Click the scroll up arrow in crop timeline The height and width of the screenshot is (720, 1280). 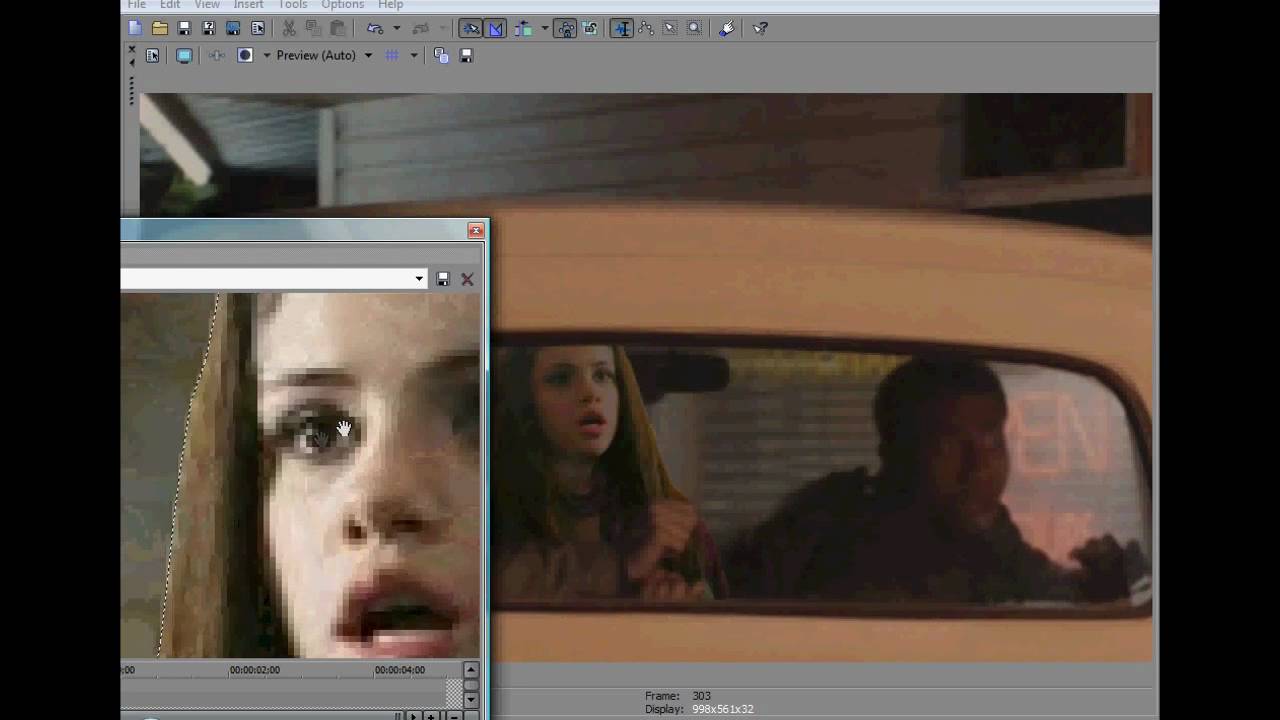click(471, 669)
